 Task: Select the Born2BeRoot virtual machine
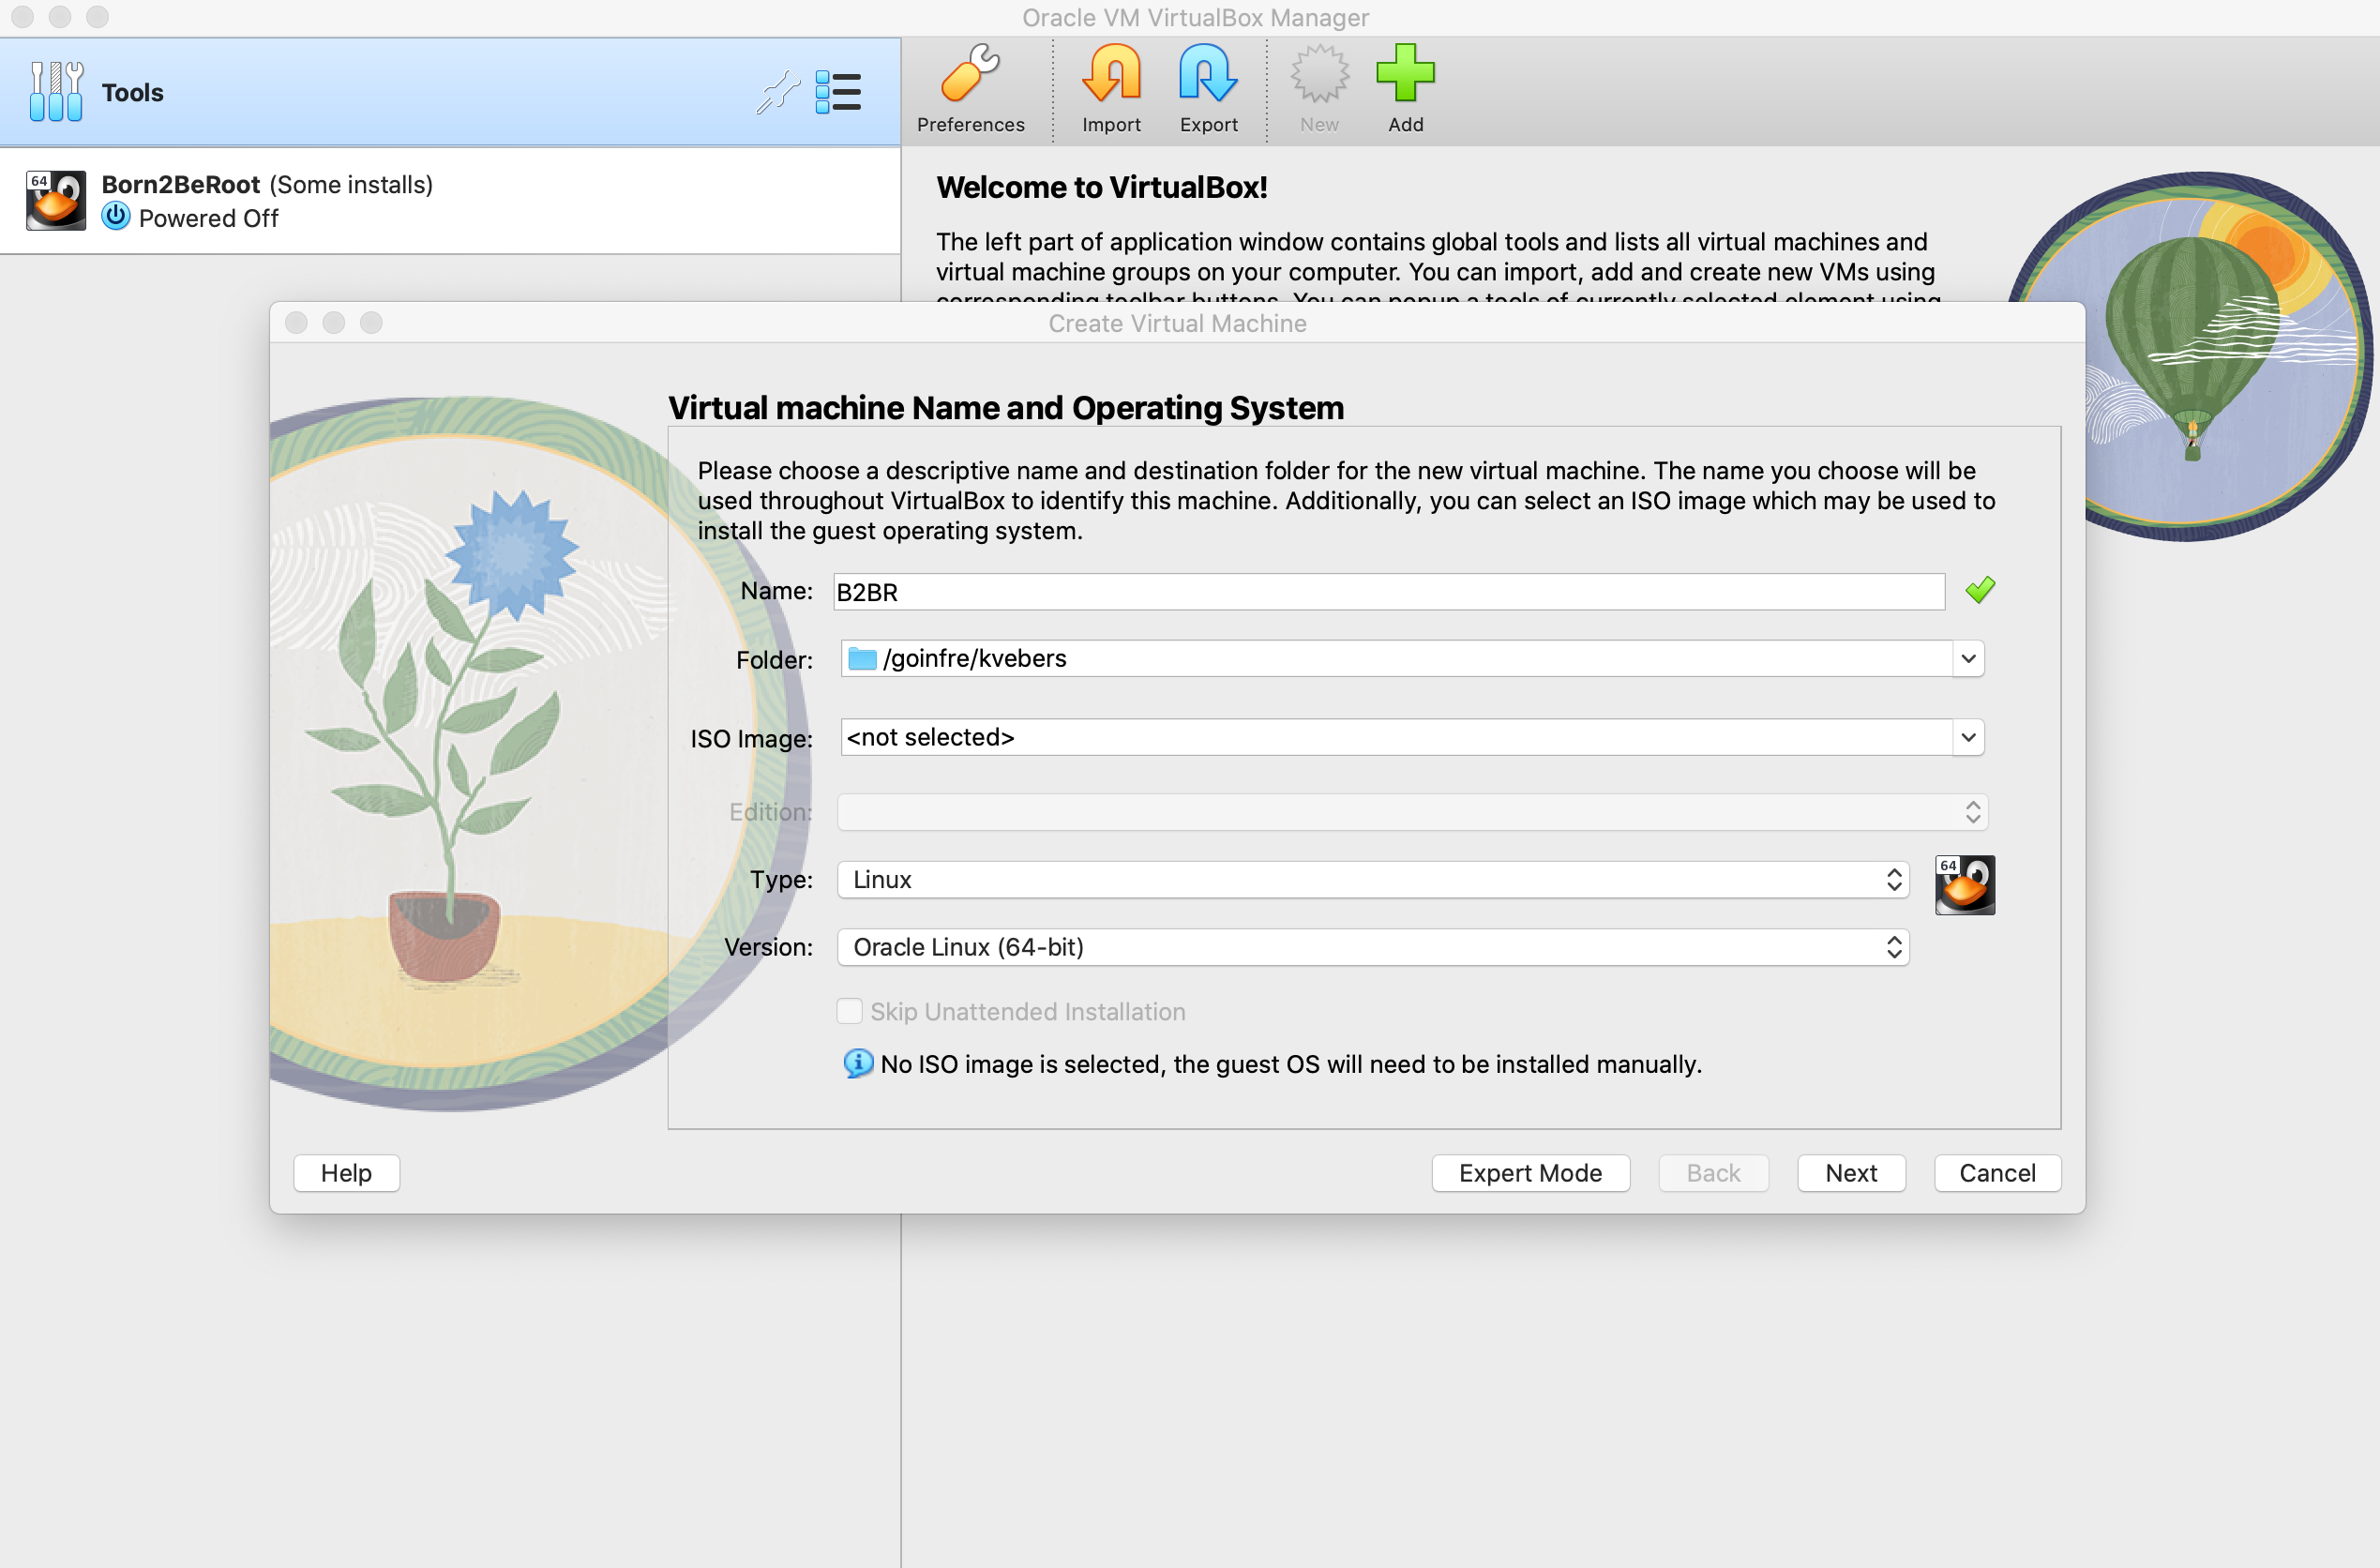pos(450,201)
